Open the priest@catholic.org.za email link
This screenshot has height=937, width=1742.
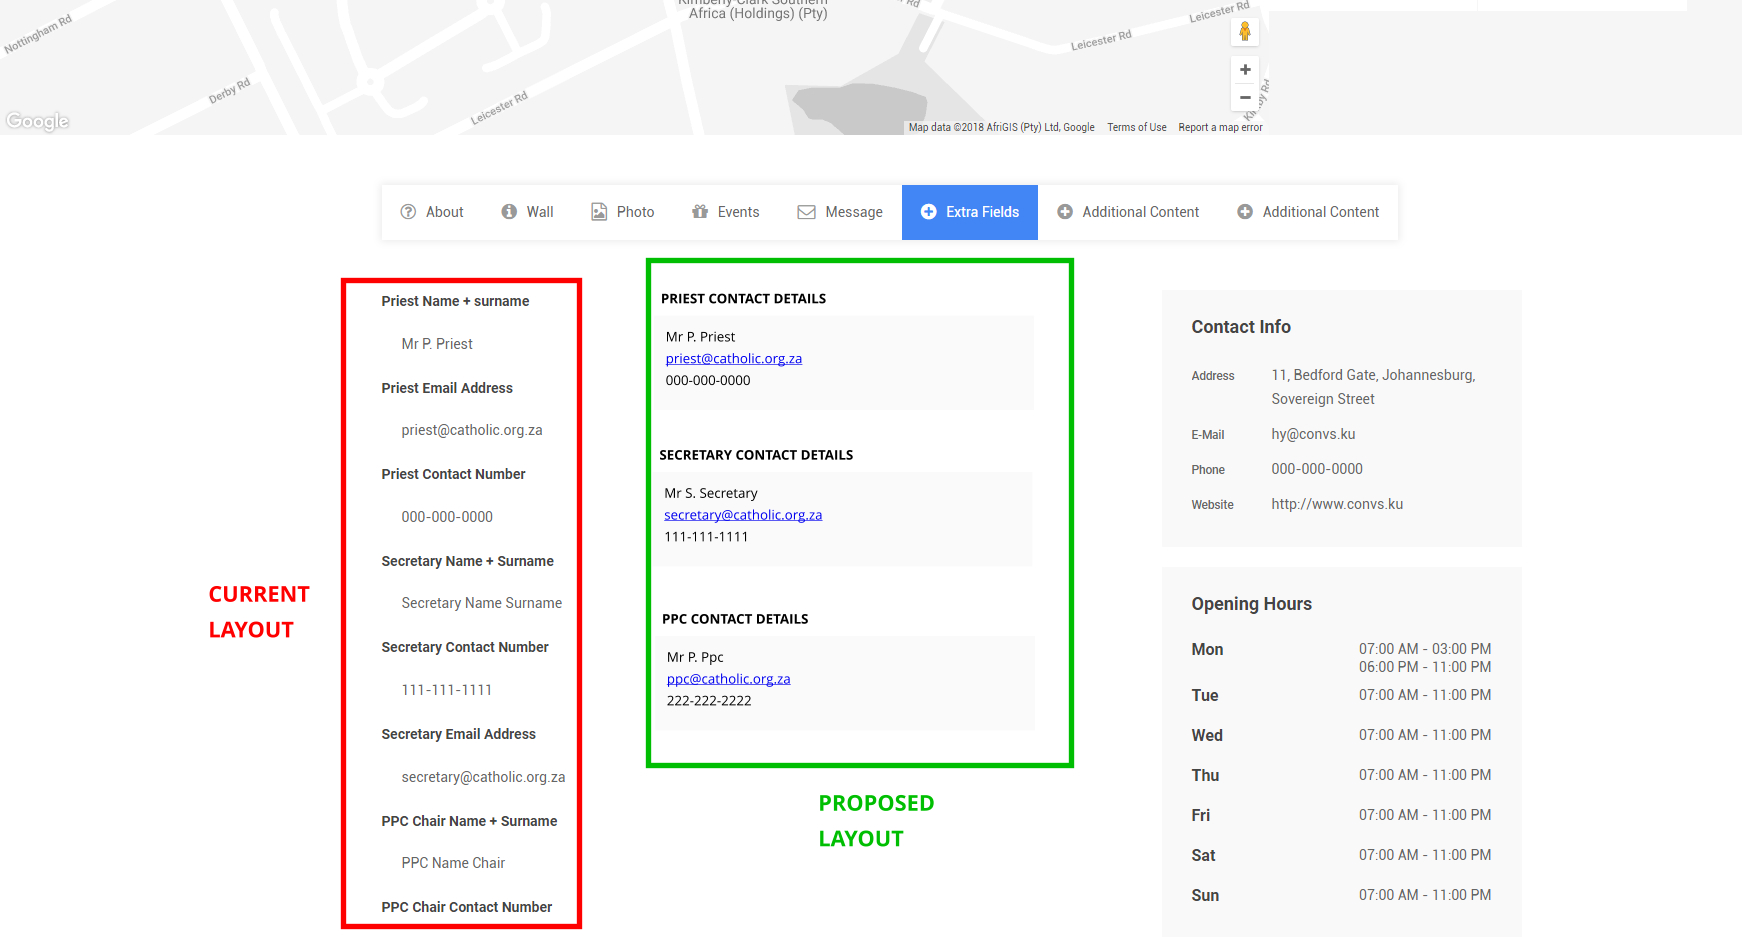pyautogui.click(x=733, y=358)
